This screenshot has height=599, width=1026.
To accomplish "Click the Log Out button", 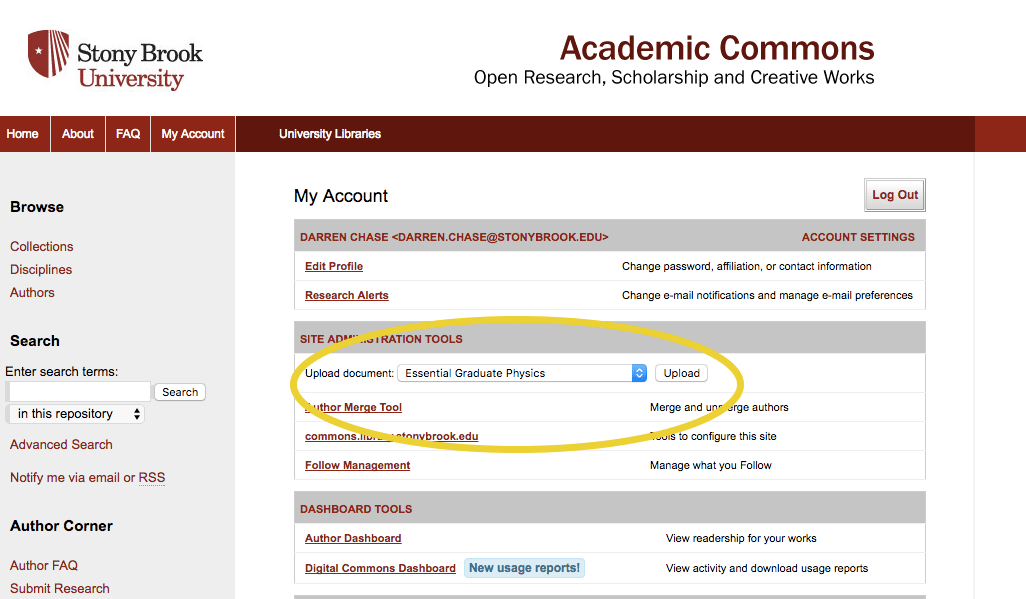I will (894, 195).
